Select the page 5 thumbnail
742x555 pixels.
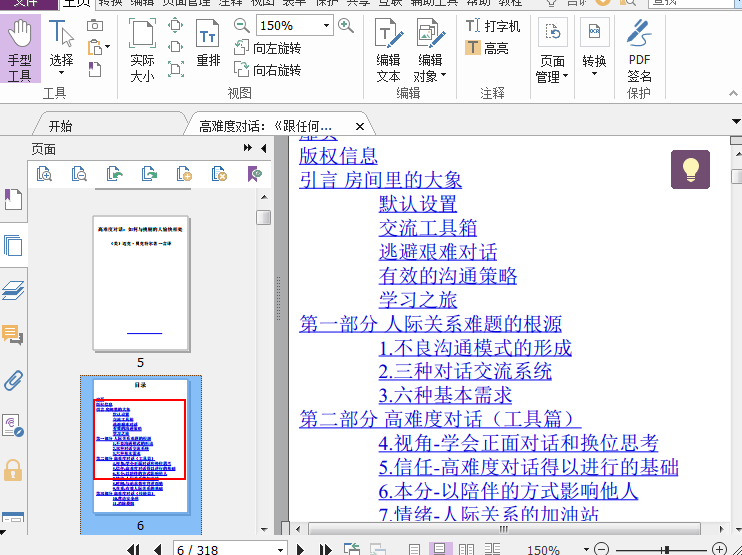click(141, 284)
